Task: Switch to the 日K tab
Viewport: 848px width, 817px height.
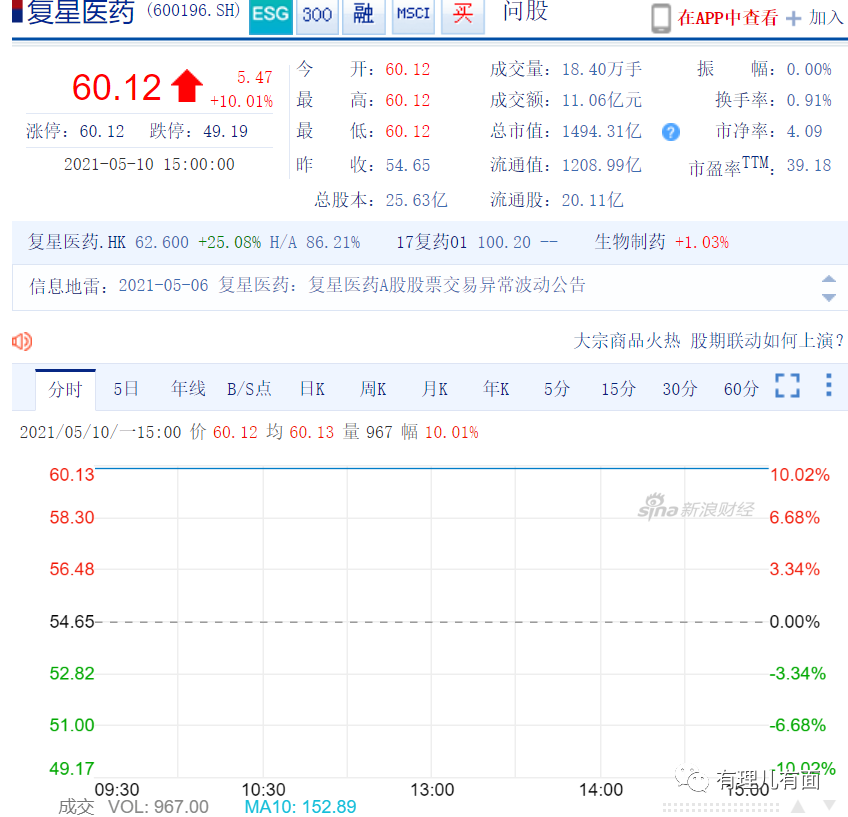Action: (313, 389)
